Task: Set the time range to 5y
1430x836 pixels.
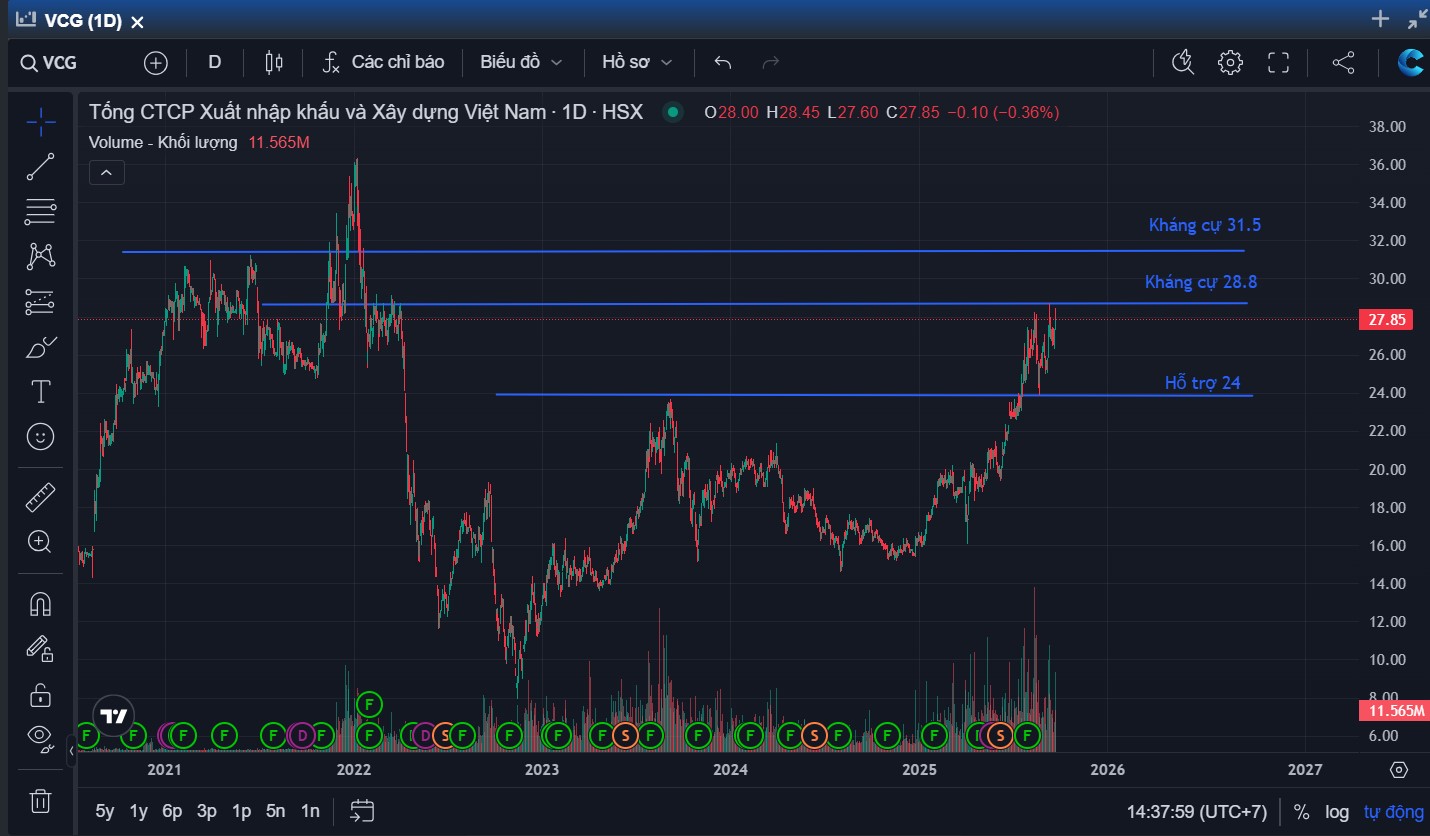Action: point(105,811)
